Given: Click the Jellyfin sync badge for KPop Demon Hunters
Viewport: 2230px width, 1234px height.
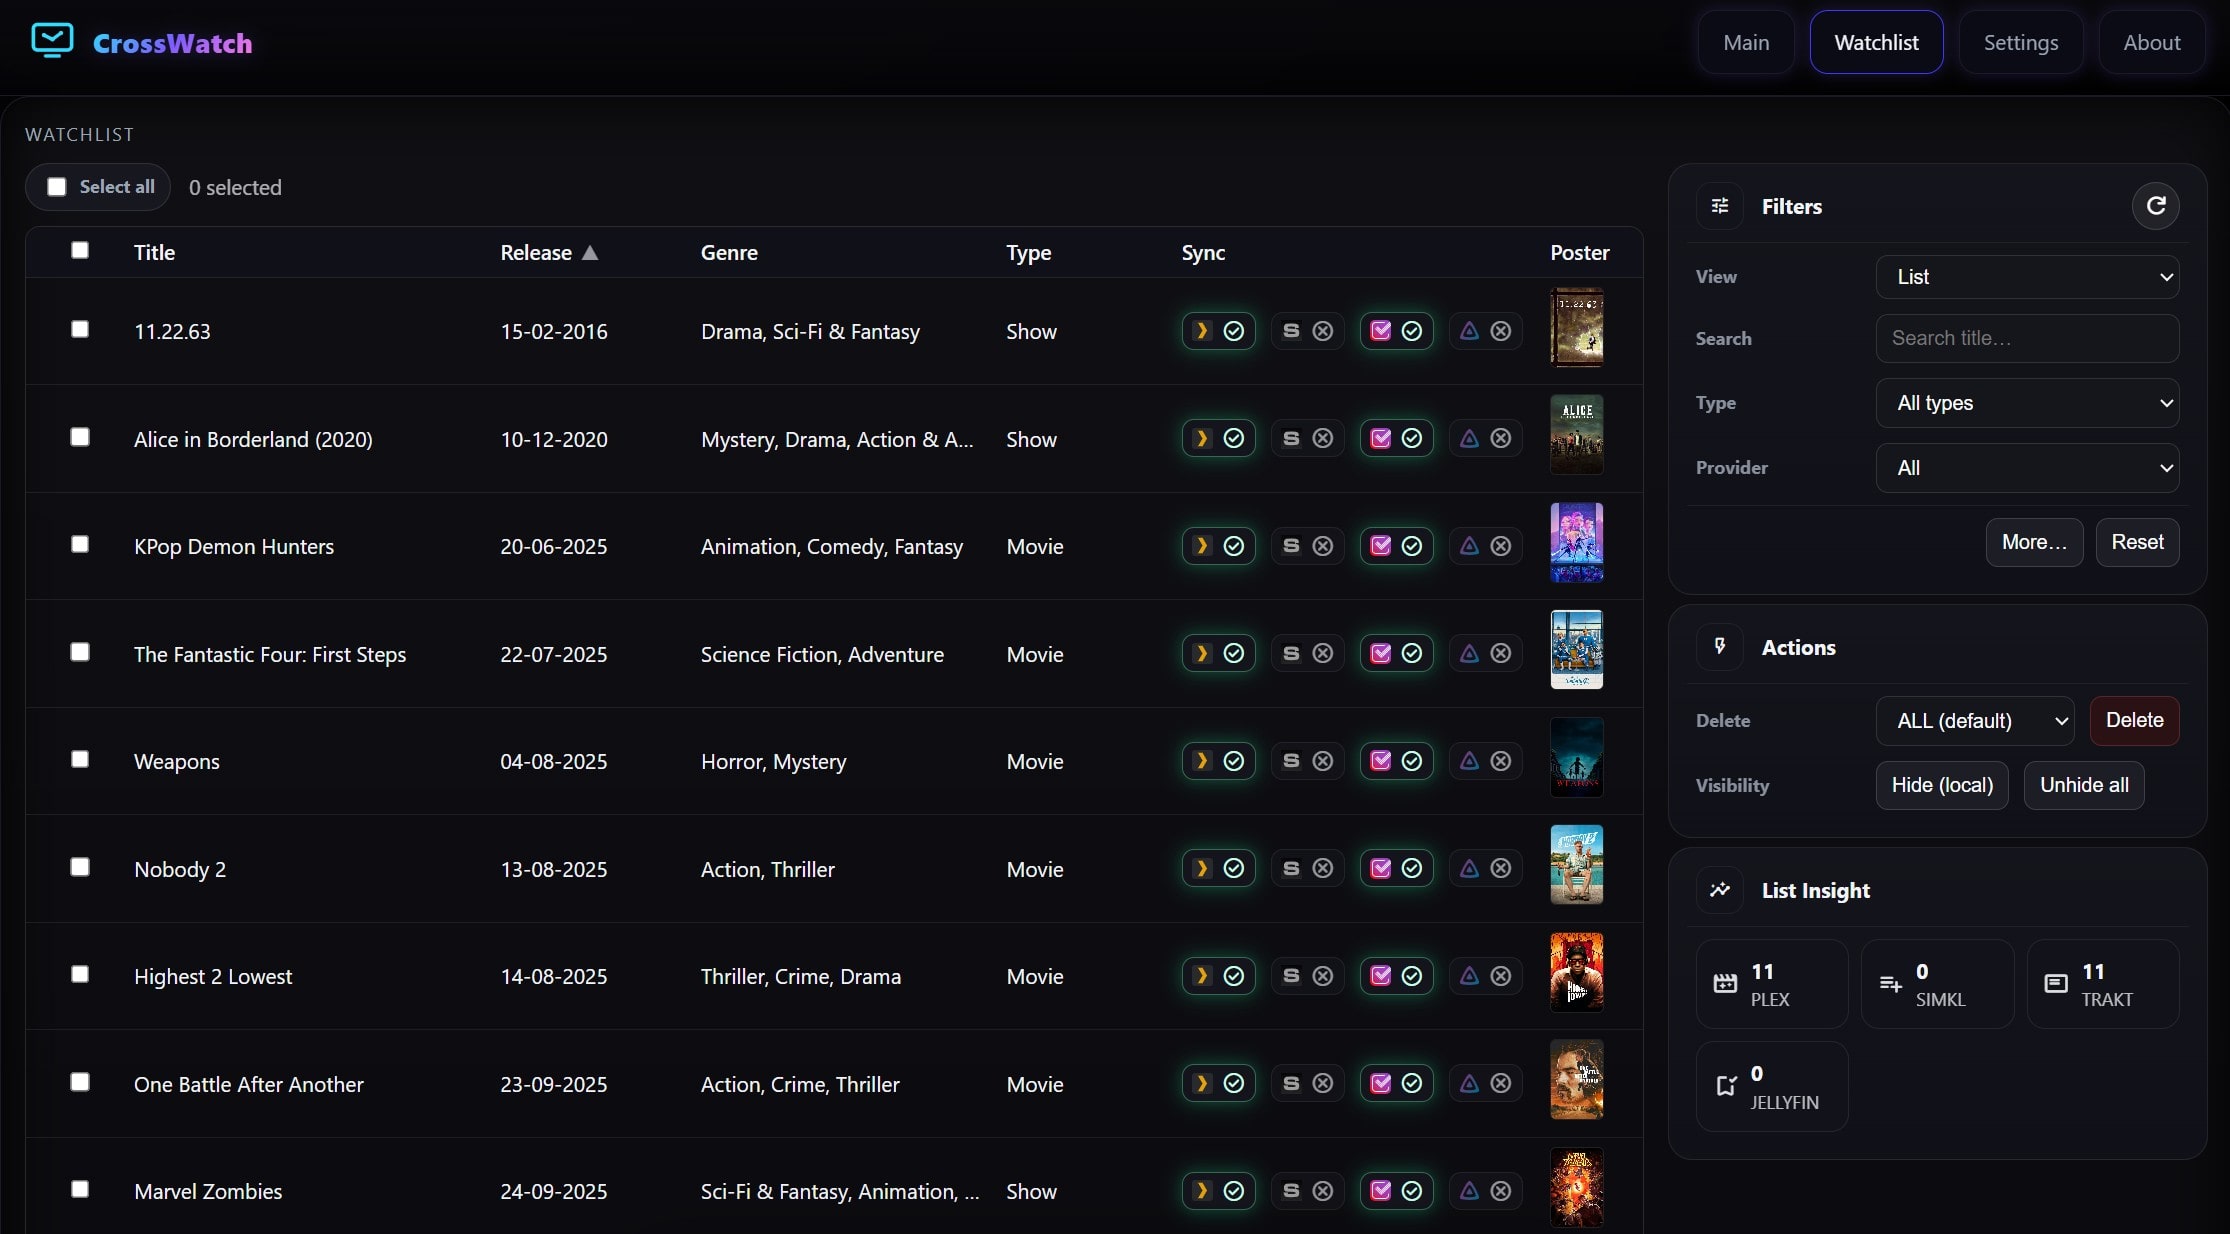Looking at the screenshot, I should (x=1485, y=546).
